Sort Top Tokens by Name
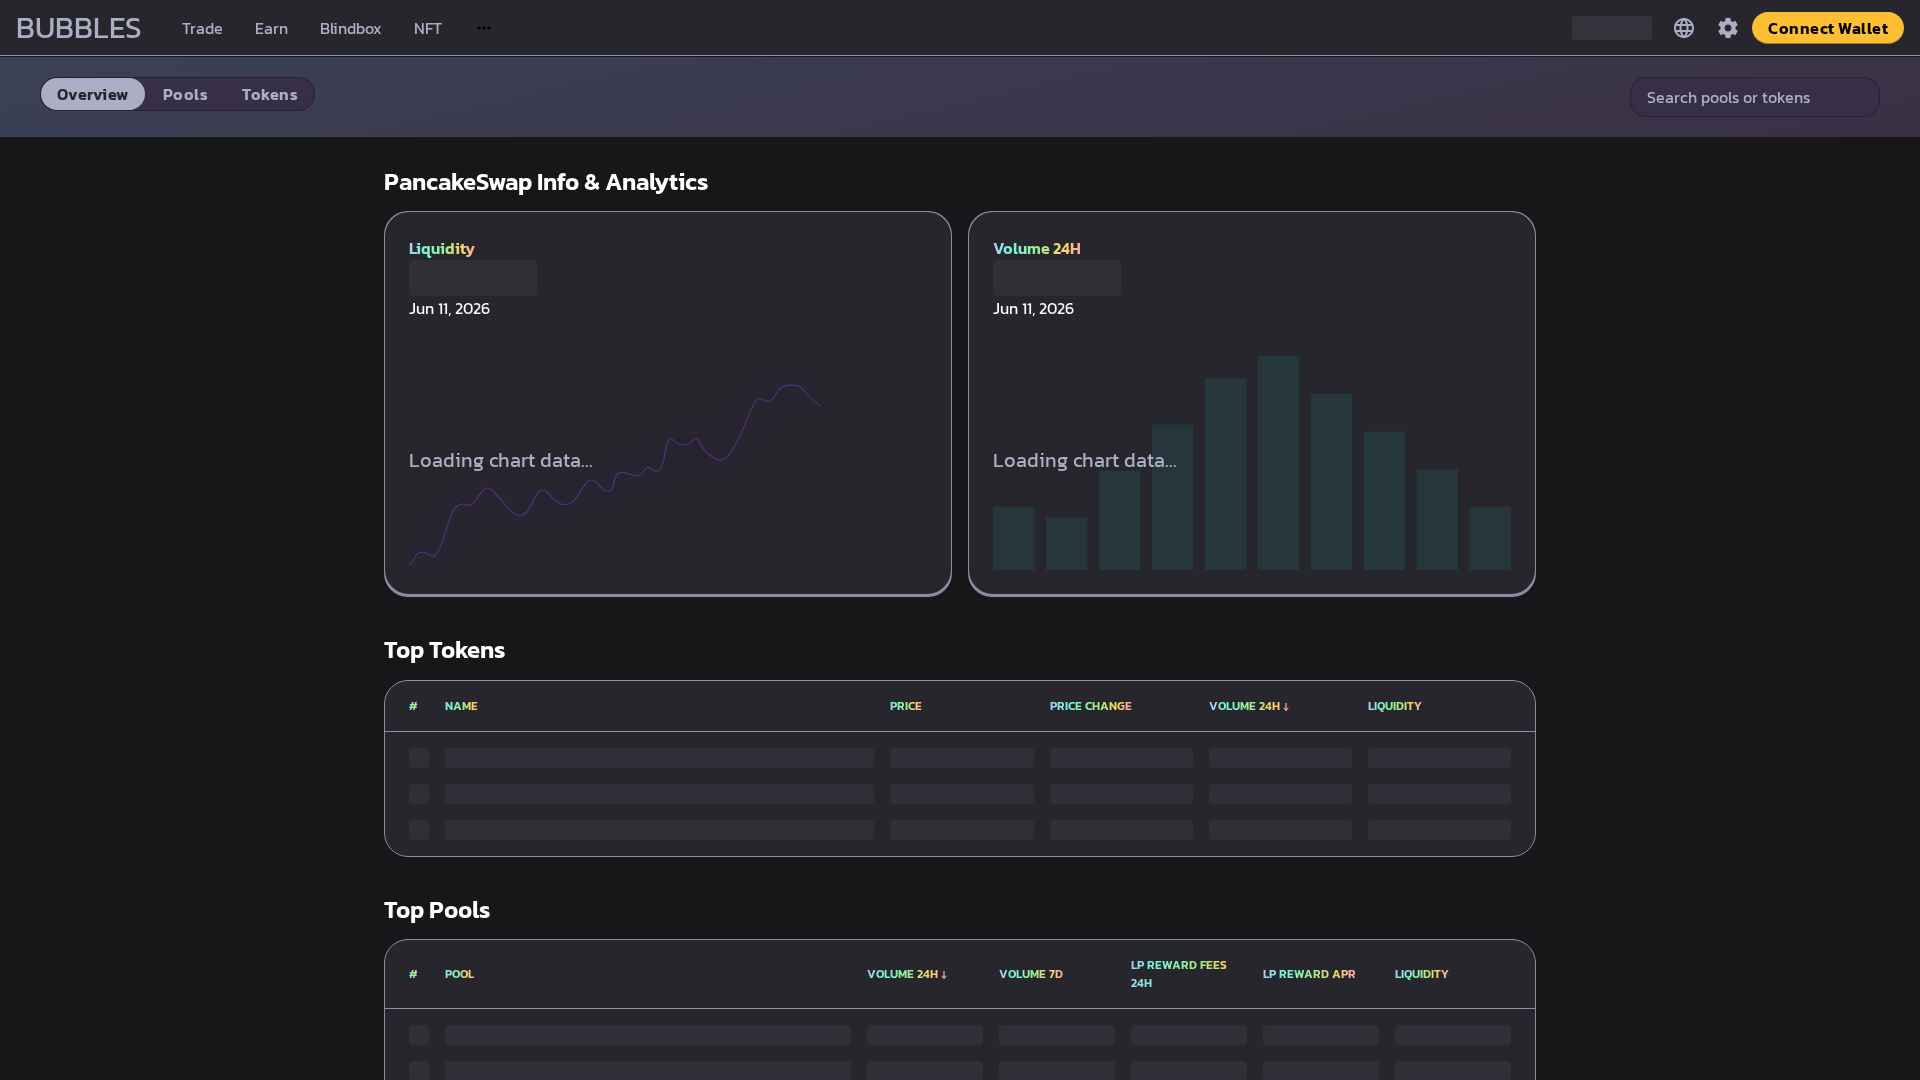The image size is (1920, 1080). [x=461, y=706]
